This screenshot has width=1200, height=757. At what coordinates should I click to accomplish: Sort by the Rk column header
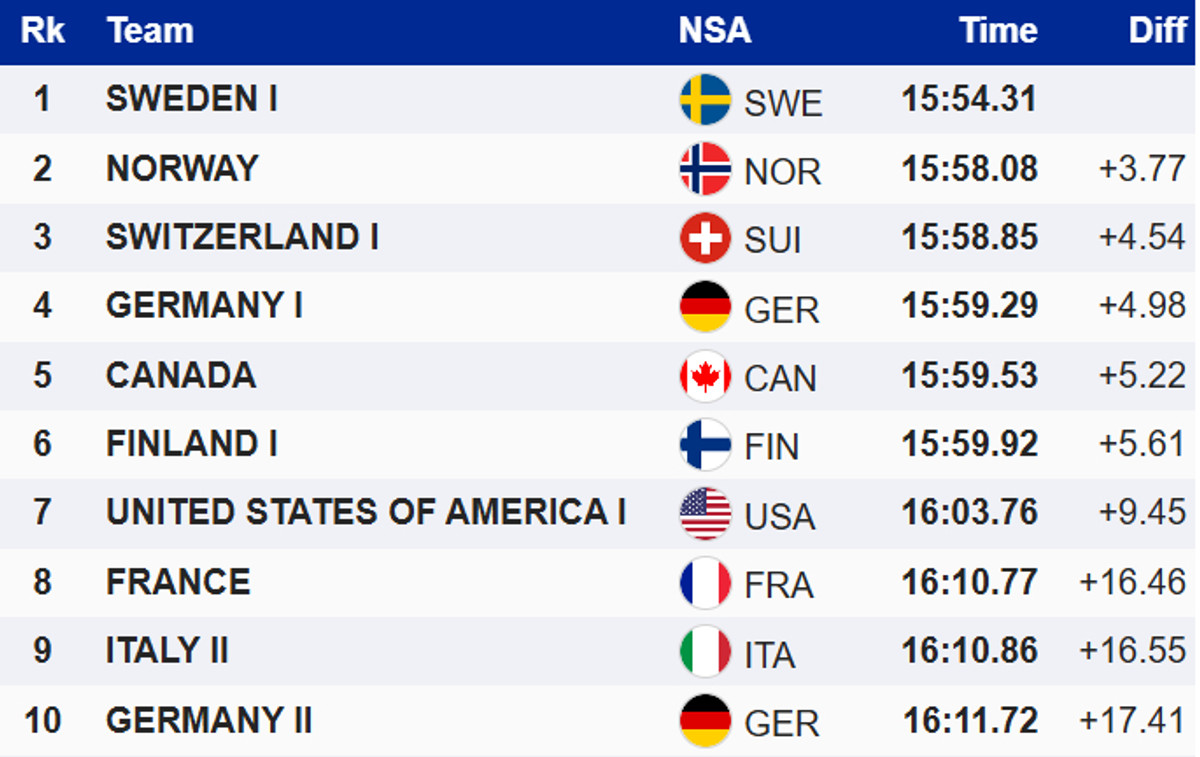click(x=42, y=31)
